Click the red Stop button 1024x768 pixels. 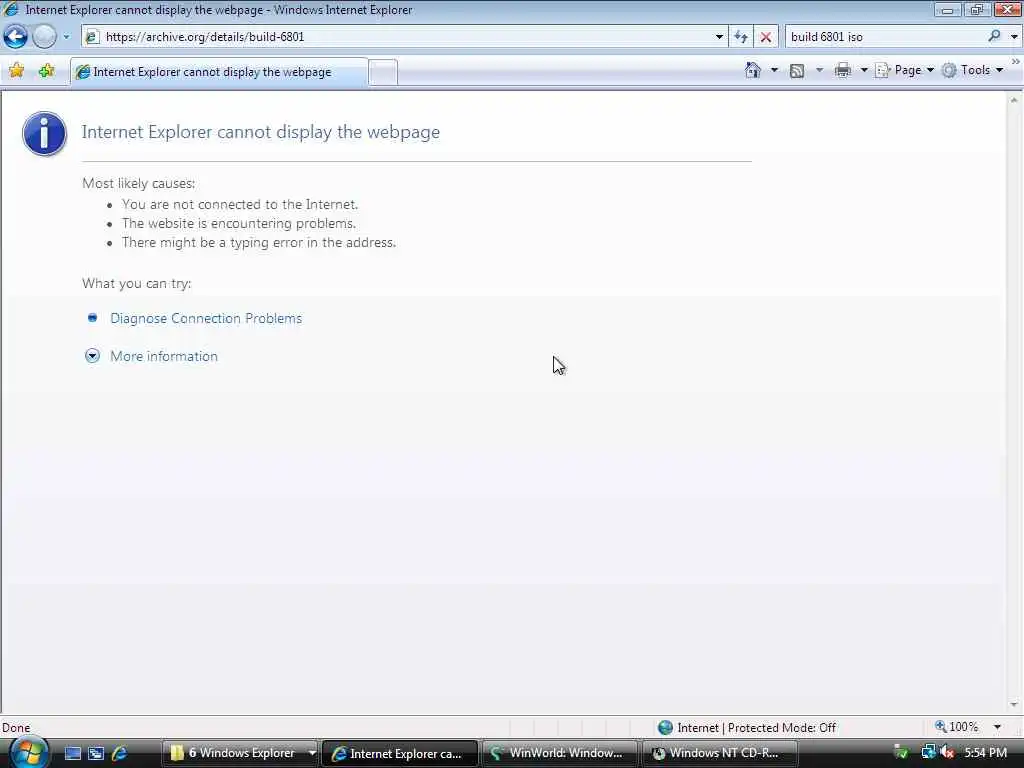766,37
